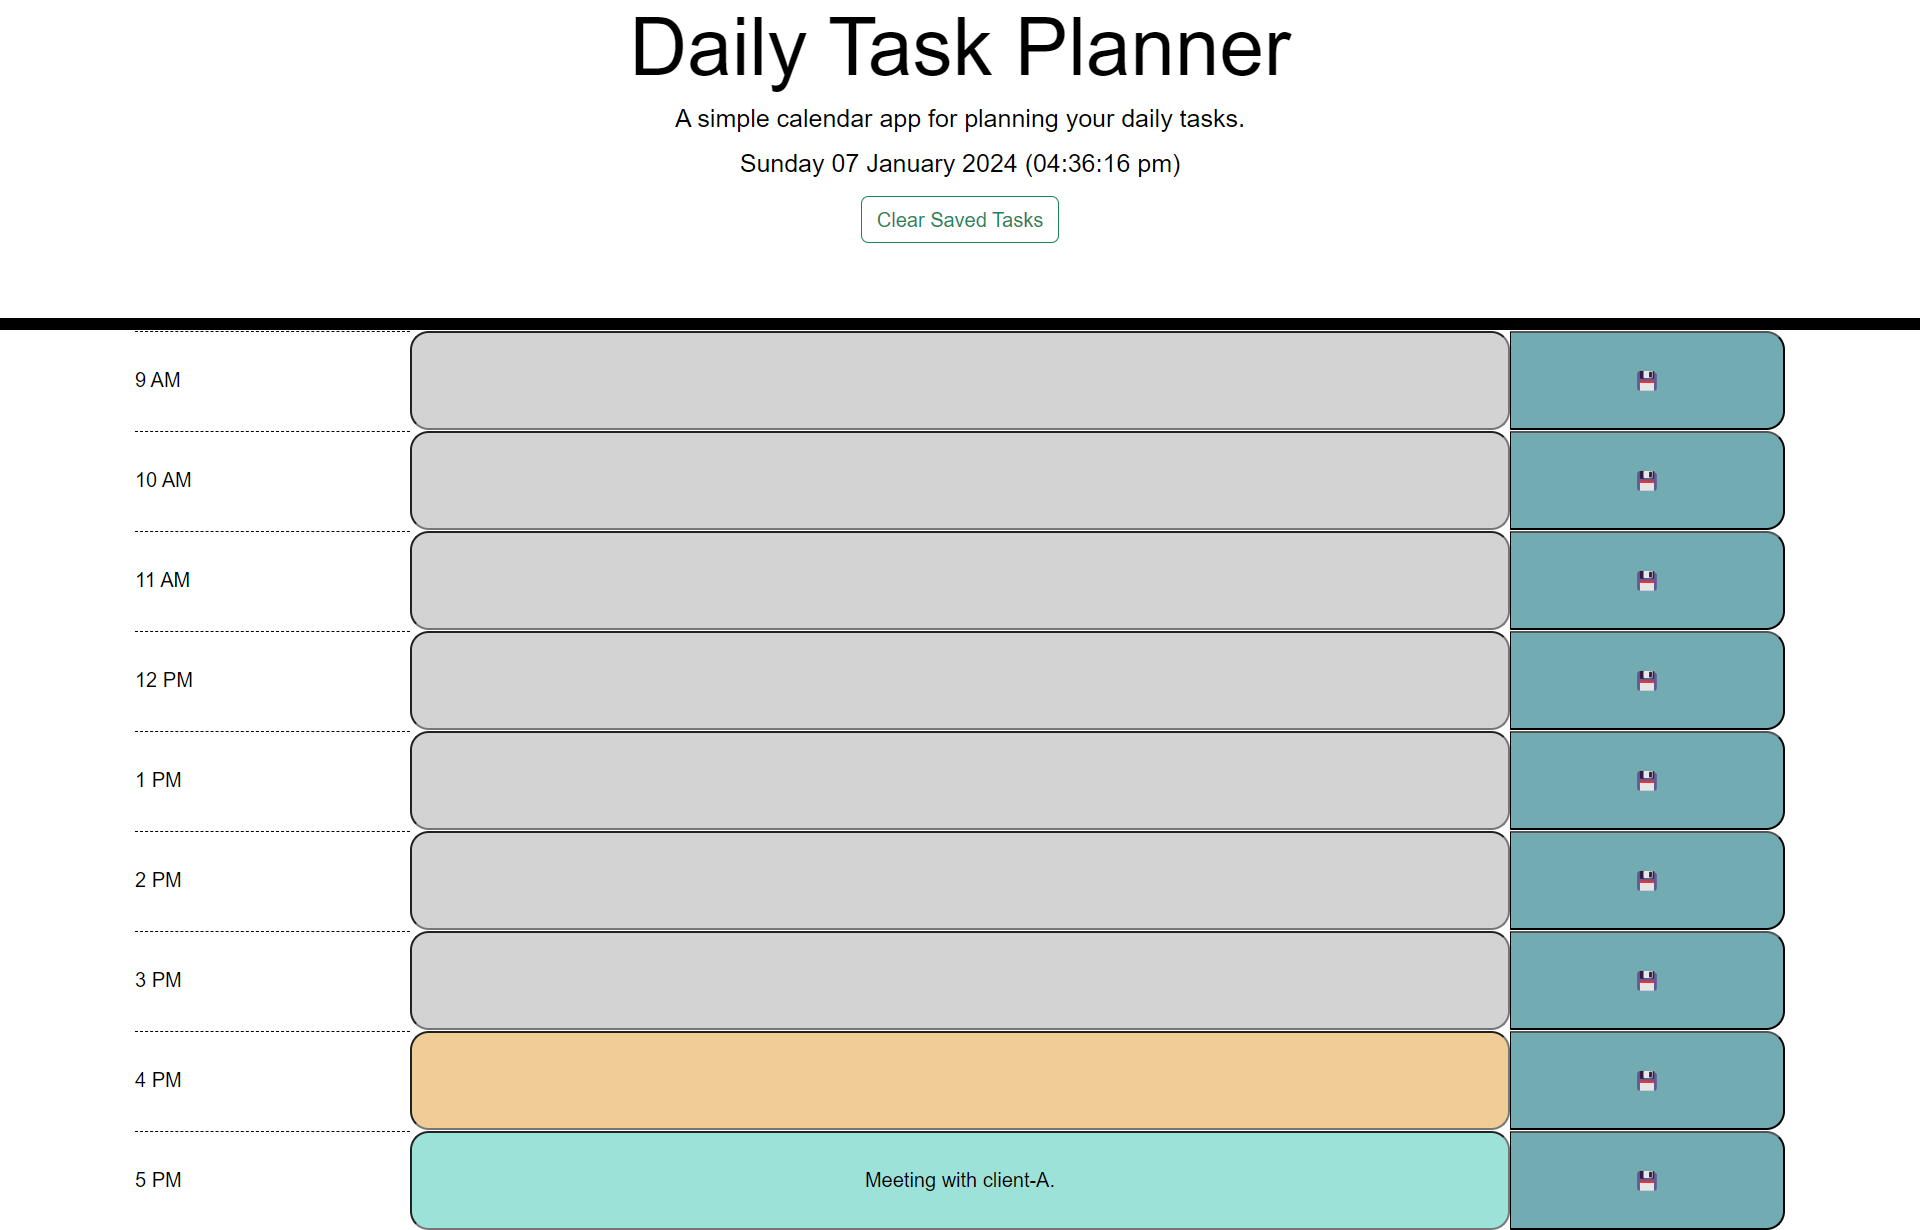
Task: Focus the 9 AM task text field
Action: (x=960, y=380)
